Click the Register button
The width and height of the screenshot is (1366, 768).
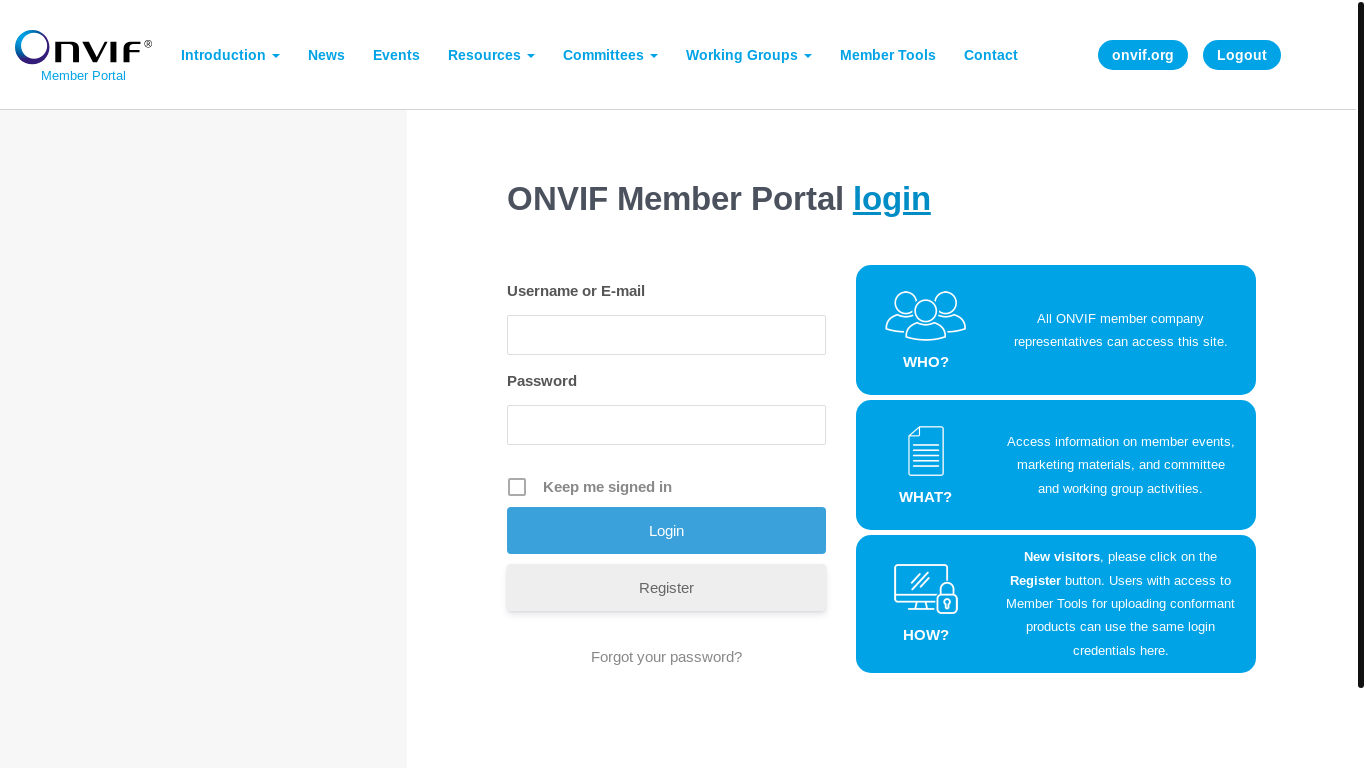(x=666, y=588)
